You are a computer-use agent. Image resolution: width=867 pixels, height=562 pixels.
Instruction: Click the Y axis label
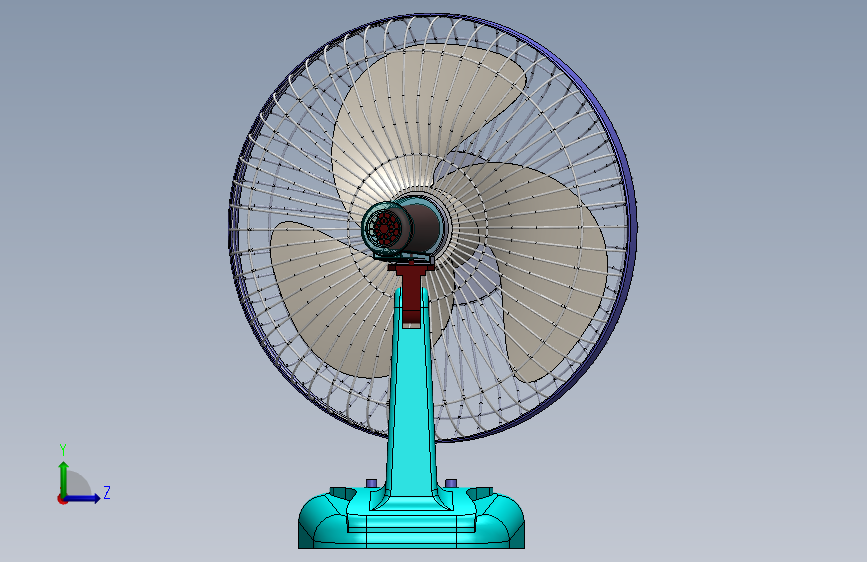tap(63, 450)
